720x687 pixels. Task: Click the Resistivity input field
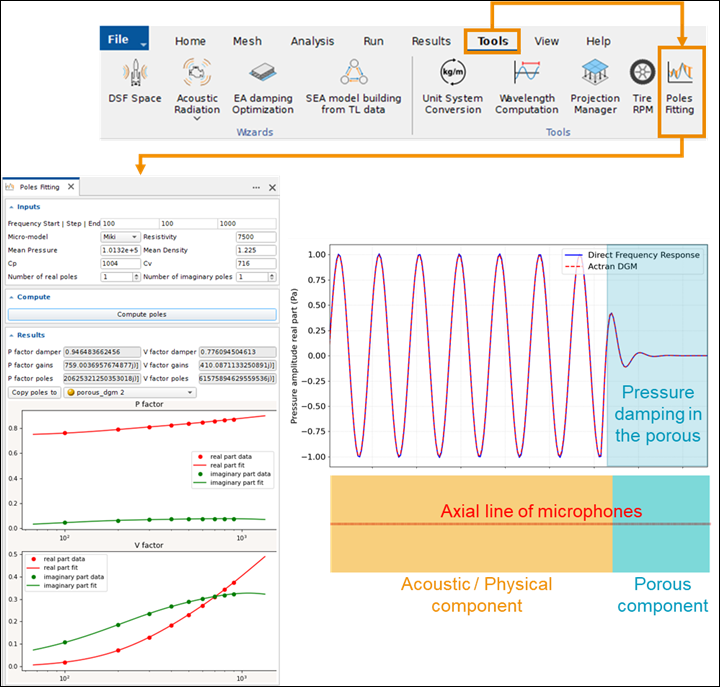pyautogui.click(x=255, y=237)
